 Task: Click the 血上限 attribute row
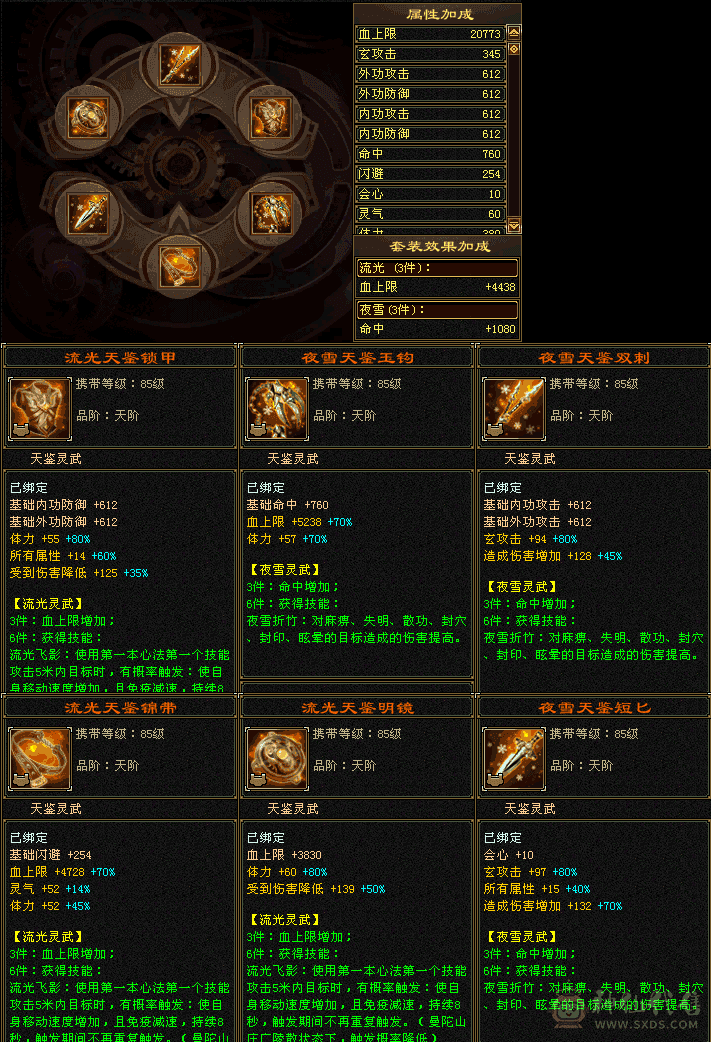(x=431, y=34)
